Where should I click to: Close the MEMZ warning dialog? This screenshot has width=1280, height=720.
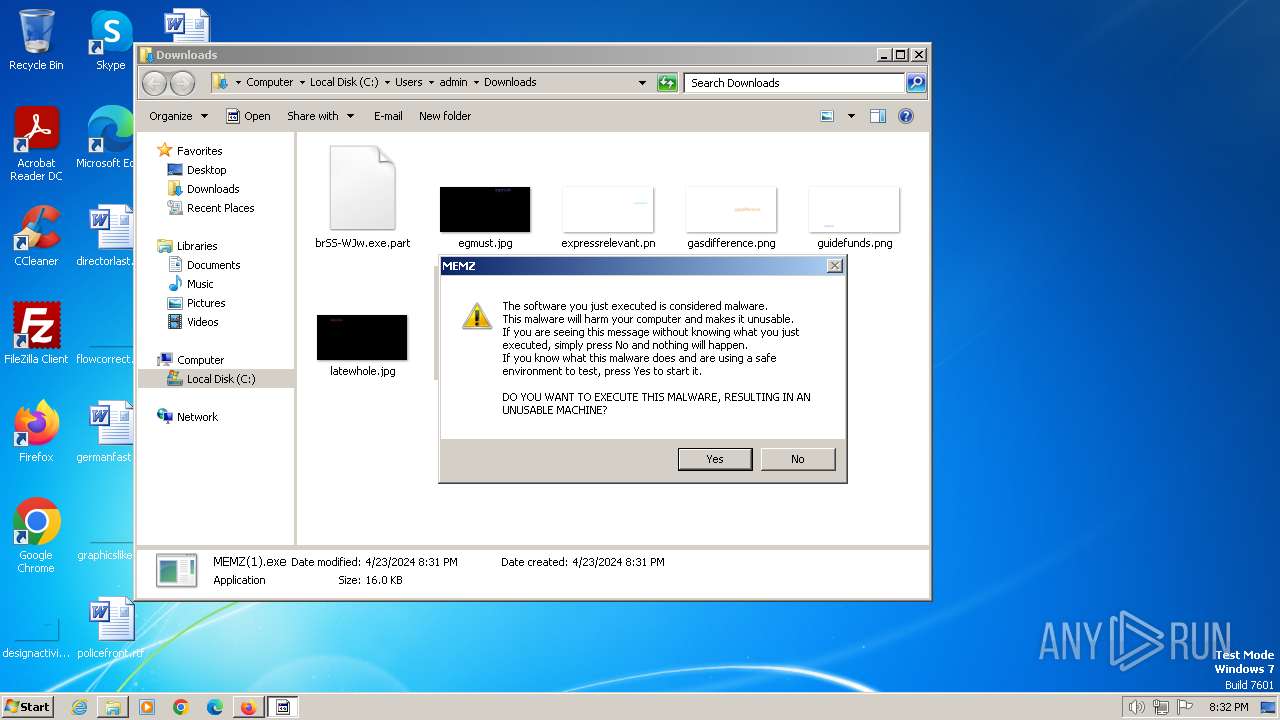834,266
